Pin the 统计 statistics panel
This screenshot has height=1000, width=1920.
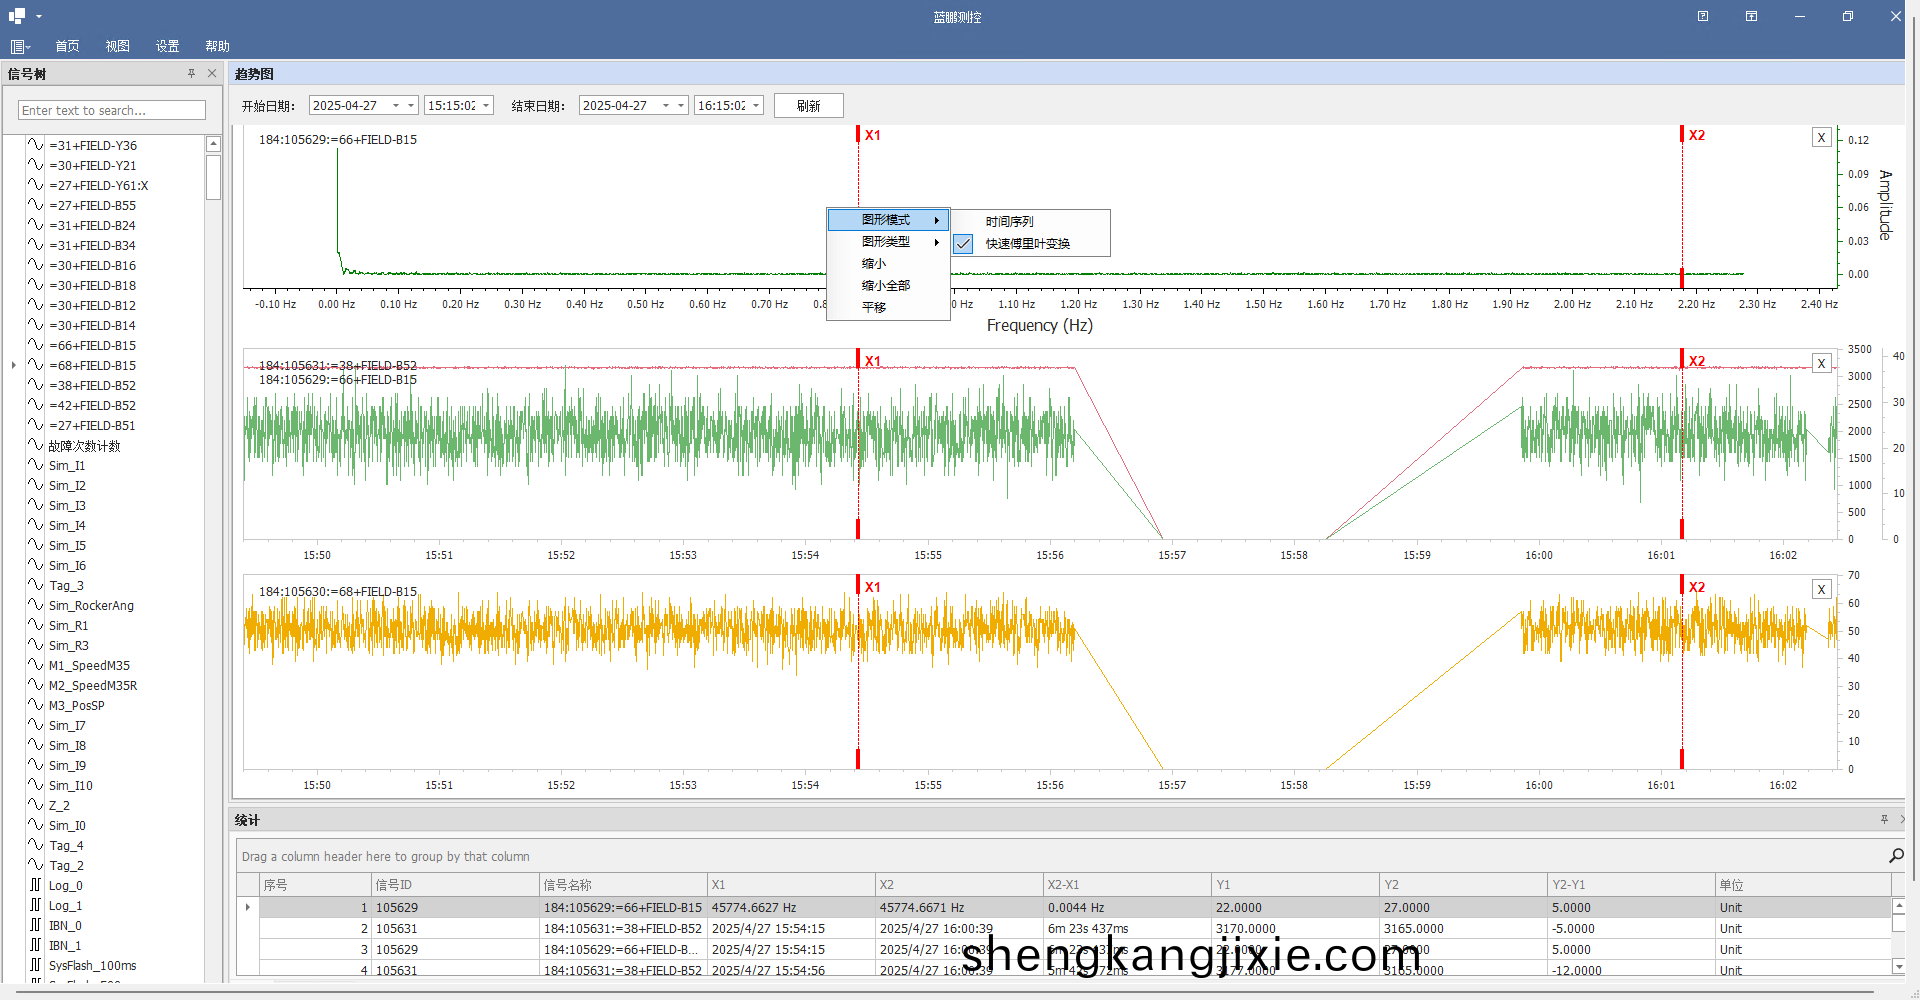[x=1884, y=820]
